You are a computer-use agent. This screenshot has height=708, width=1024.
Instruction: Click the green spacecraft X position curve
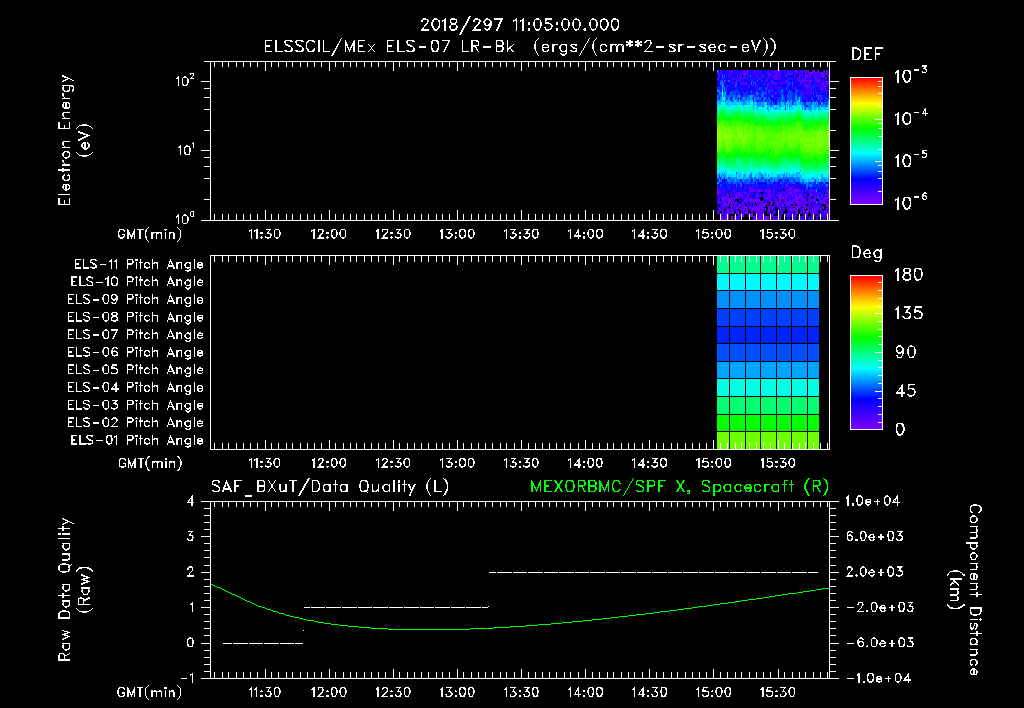[x=519, y=626]
